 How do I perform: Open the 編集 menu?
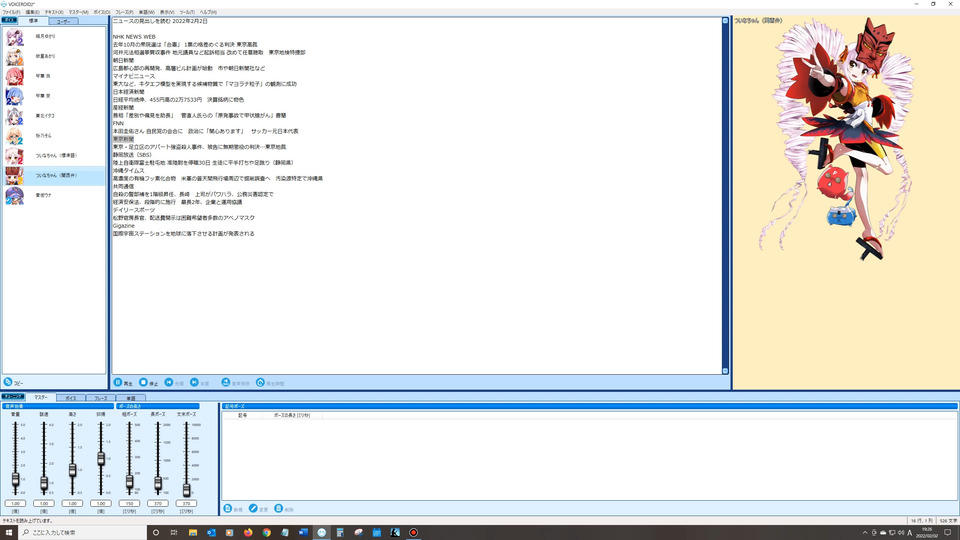coord(32,12)
